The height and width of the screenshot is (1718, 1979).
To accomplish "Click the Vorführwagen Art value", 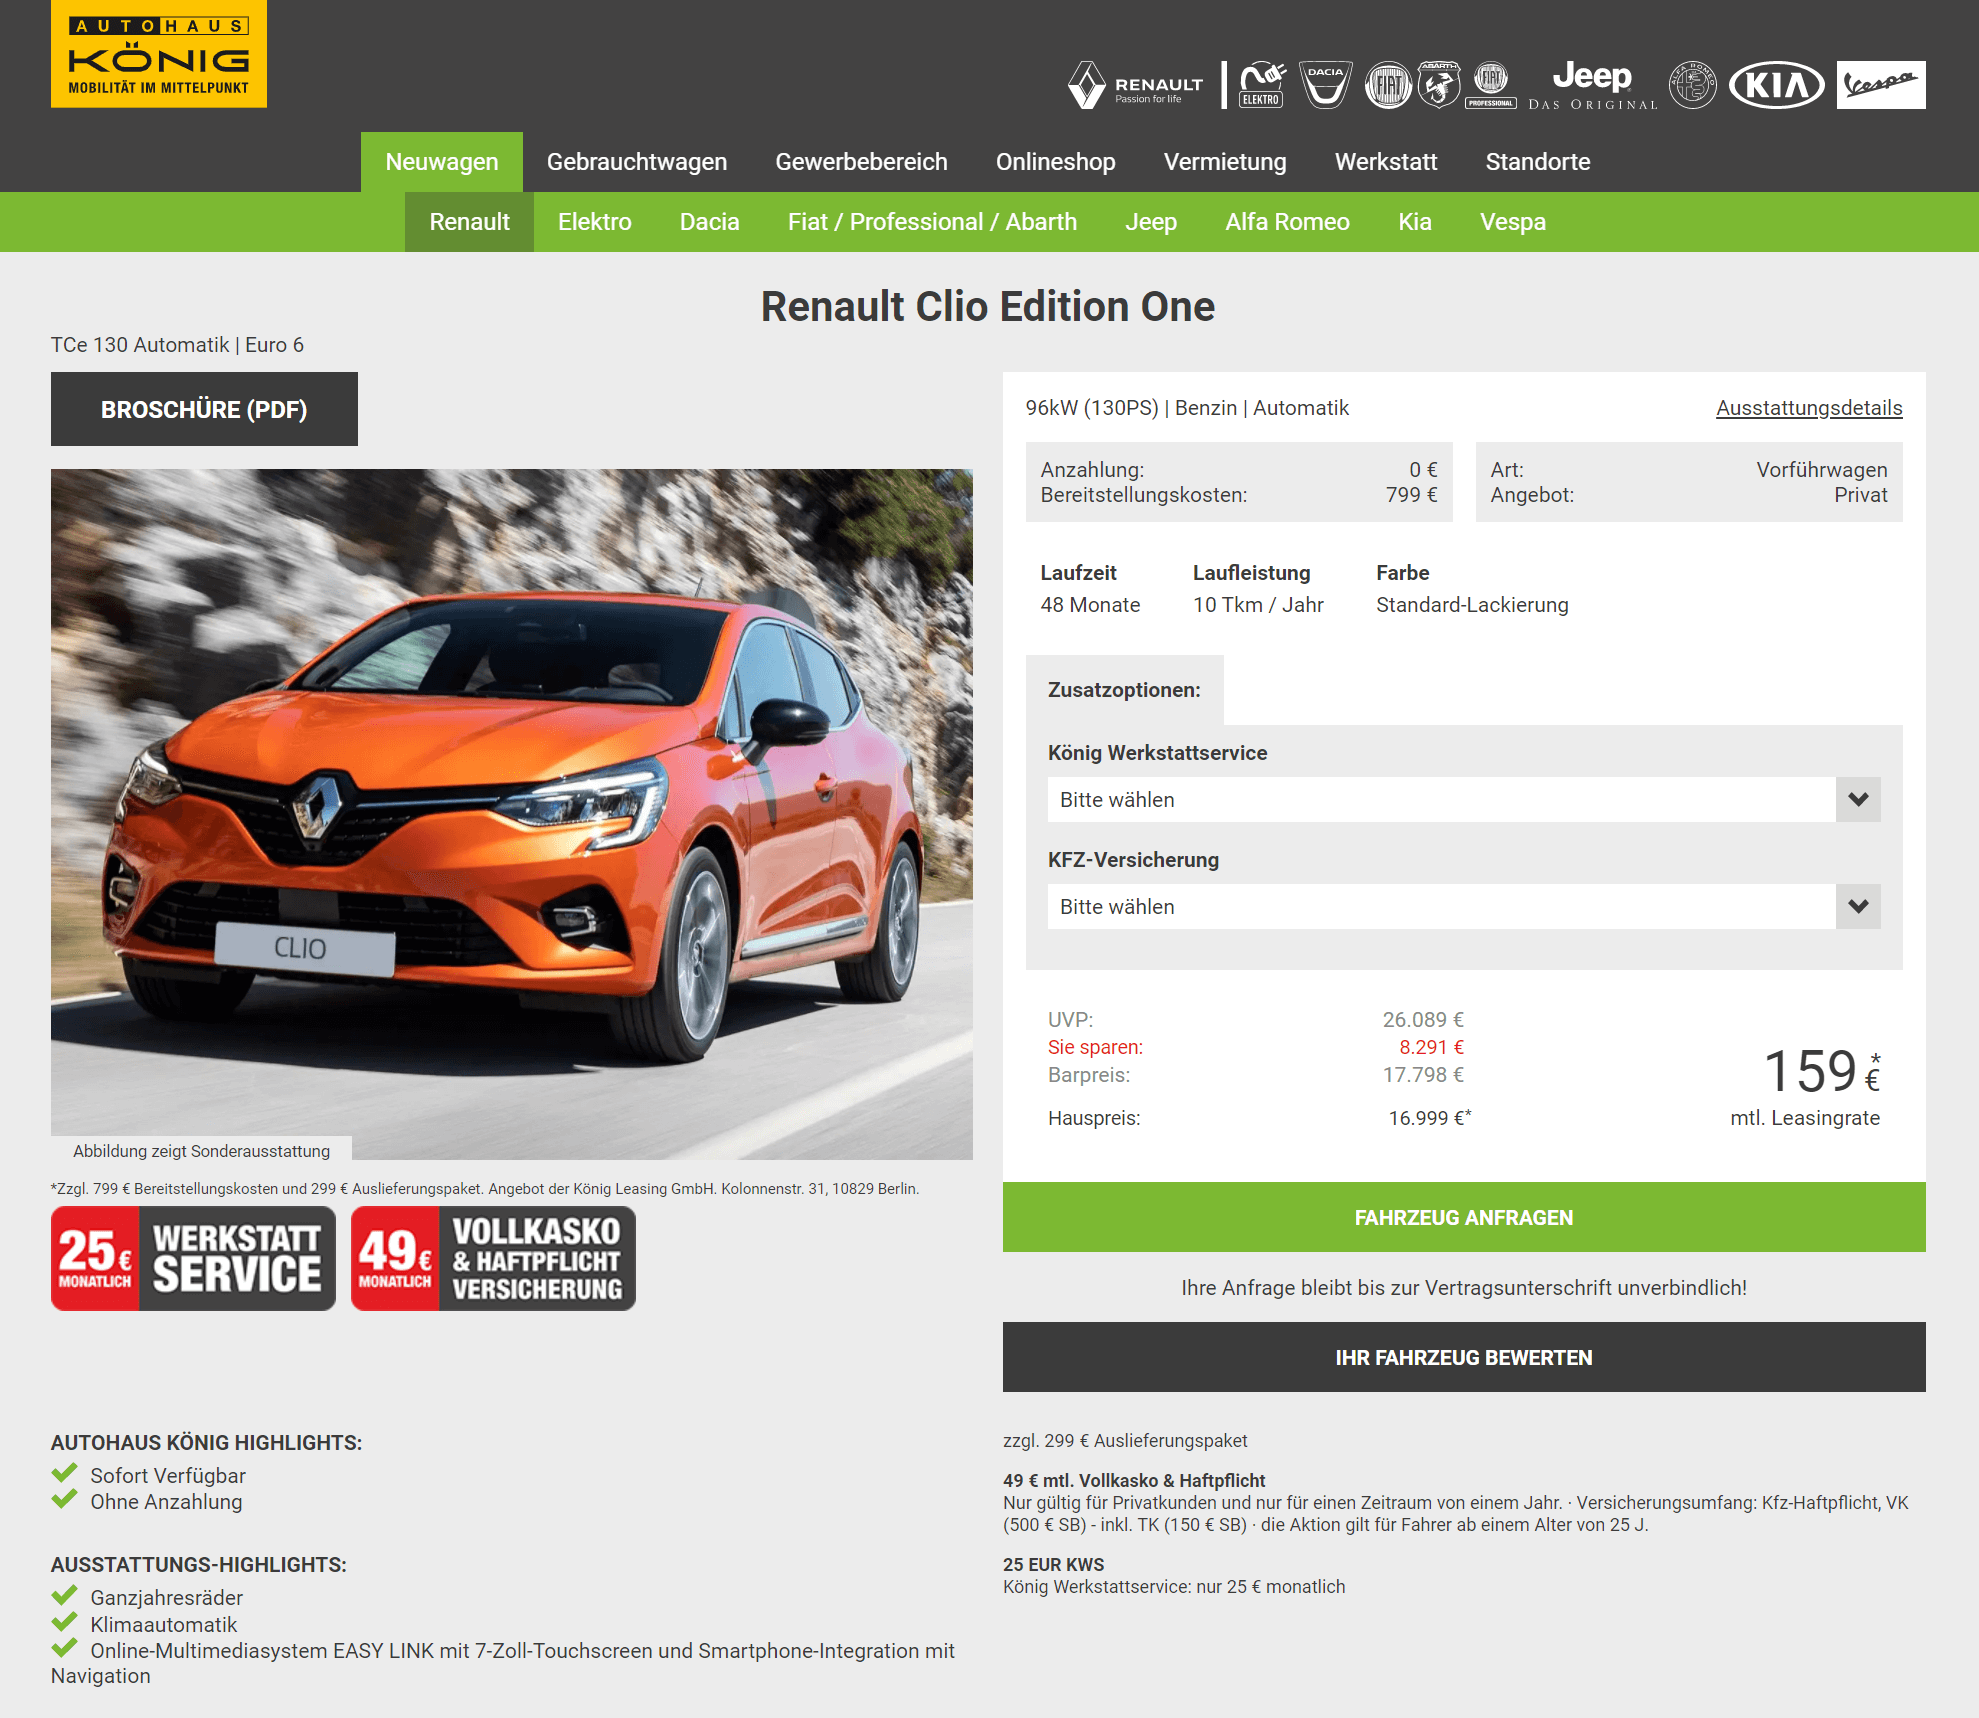I will tap(1822, 470).
